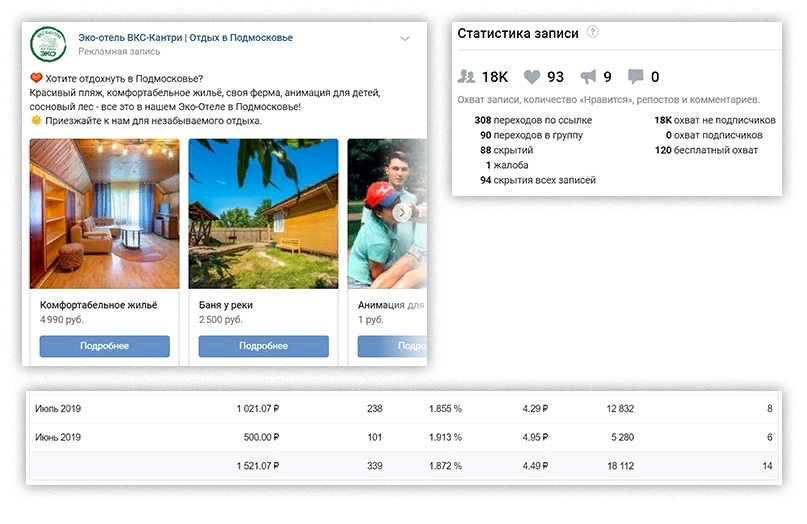Click the ВКС-Кантри eco-hotel logo avatar

48,44
